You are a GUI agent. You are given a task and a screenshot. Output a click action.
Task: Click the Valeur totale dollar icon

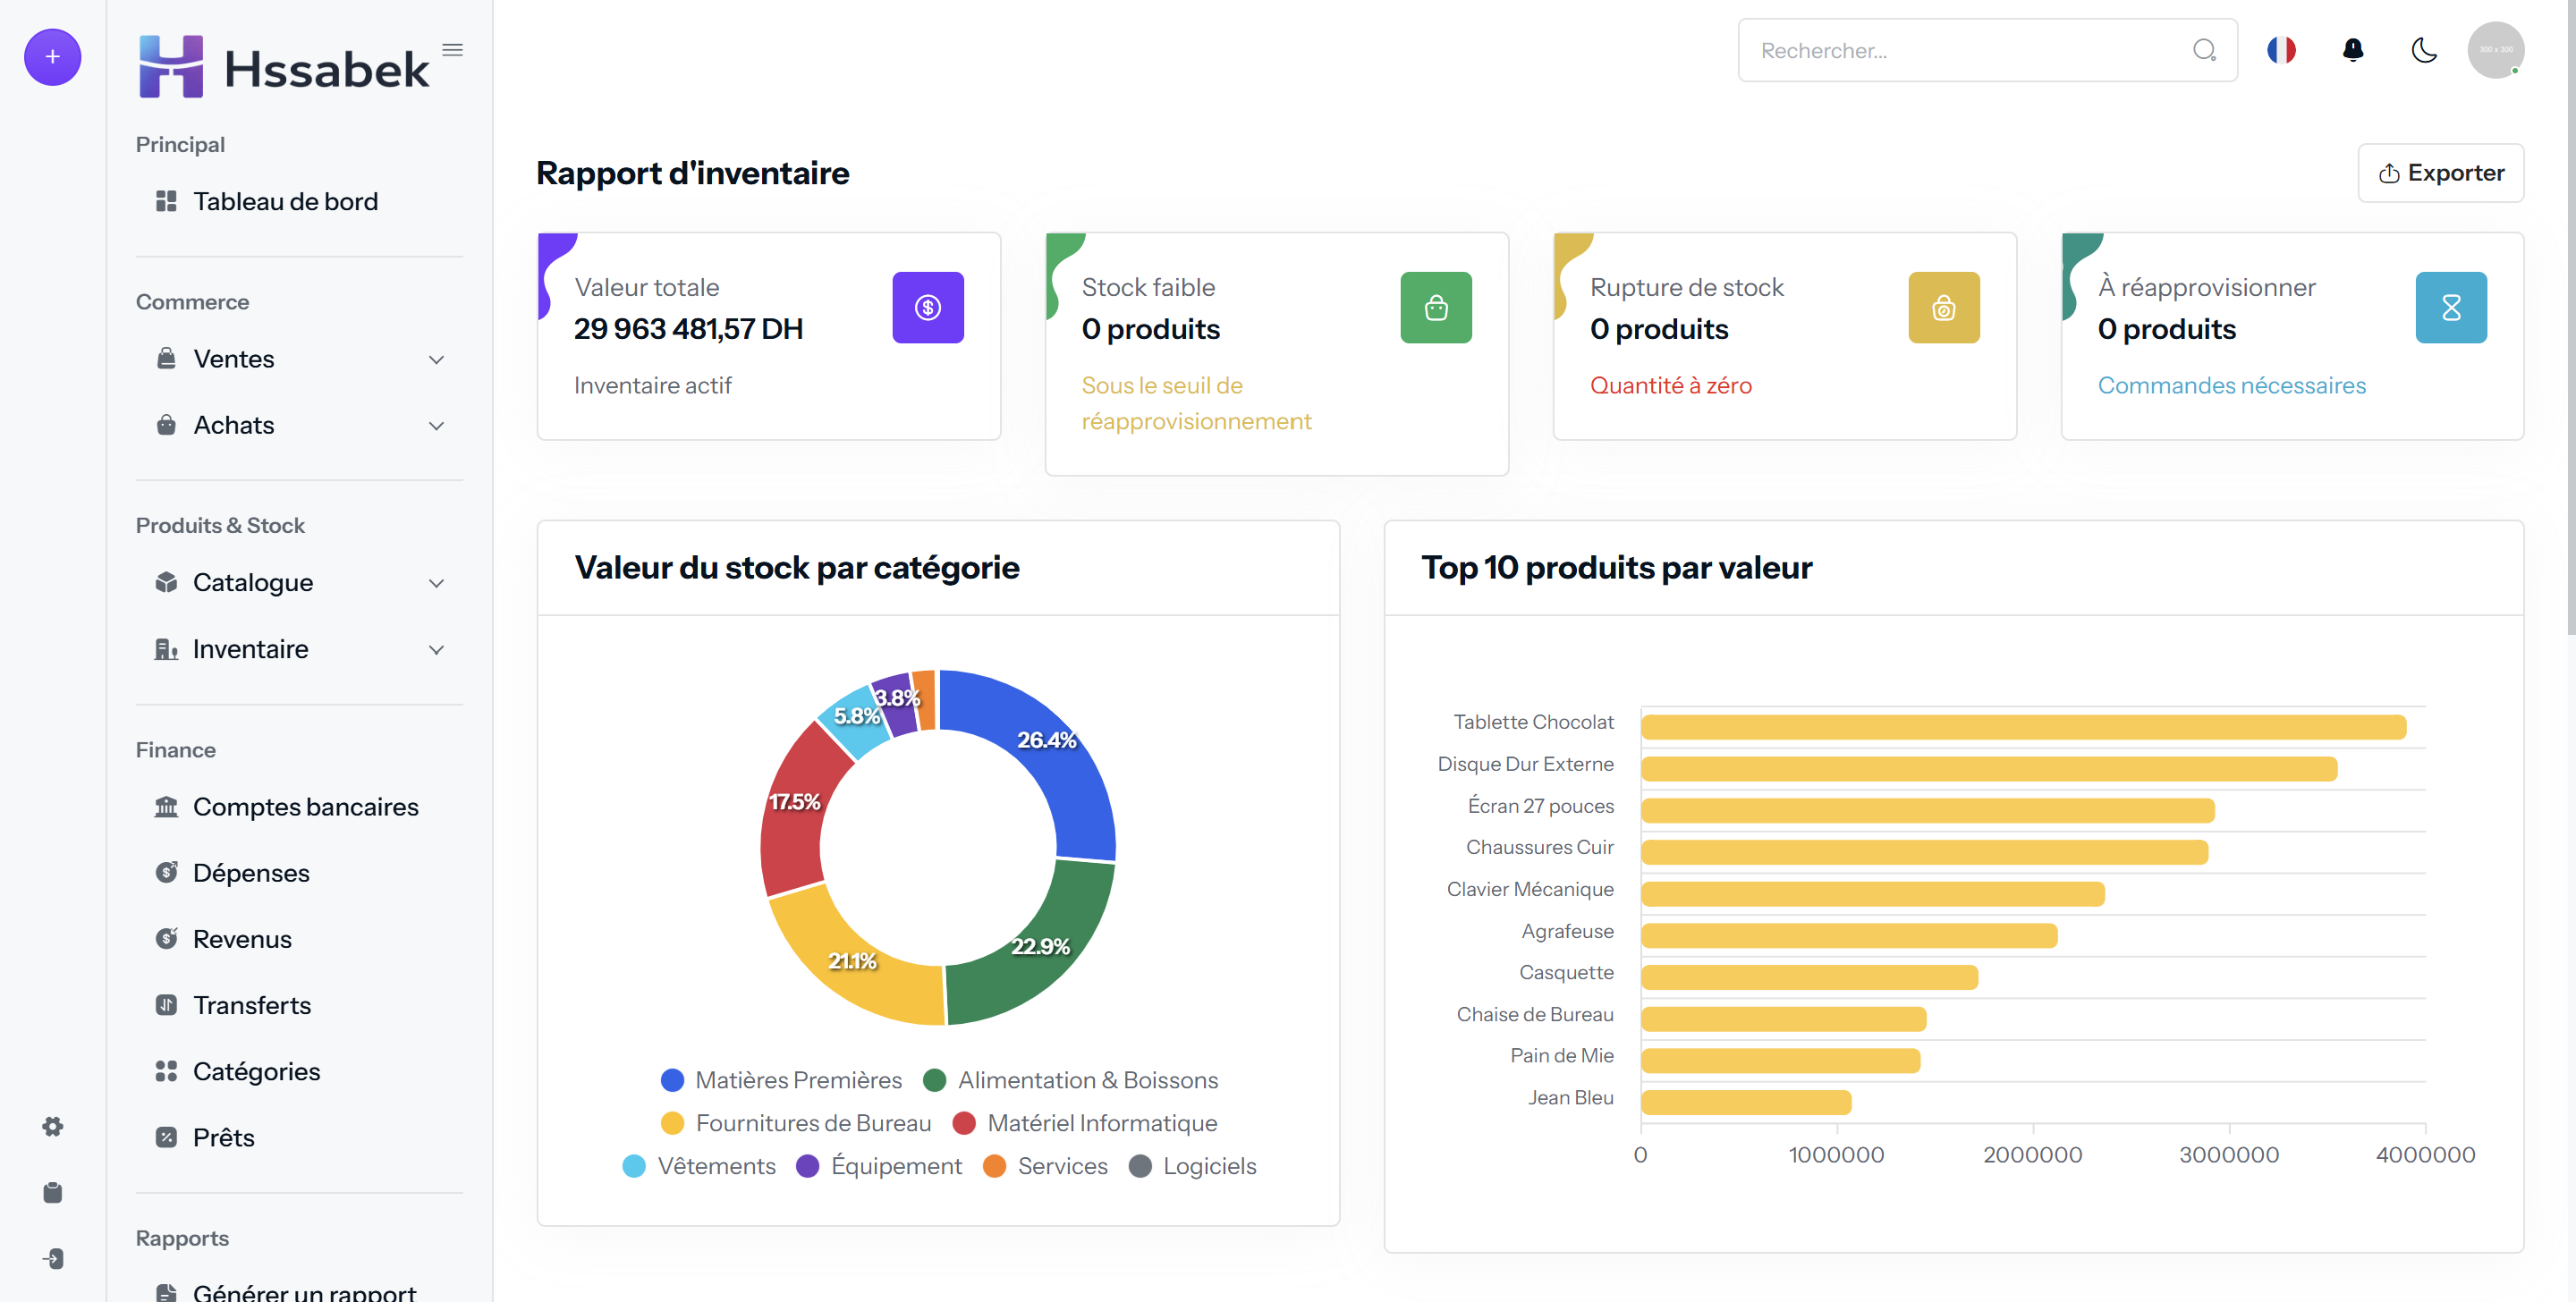928,308
